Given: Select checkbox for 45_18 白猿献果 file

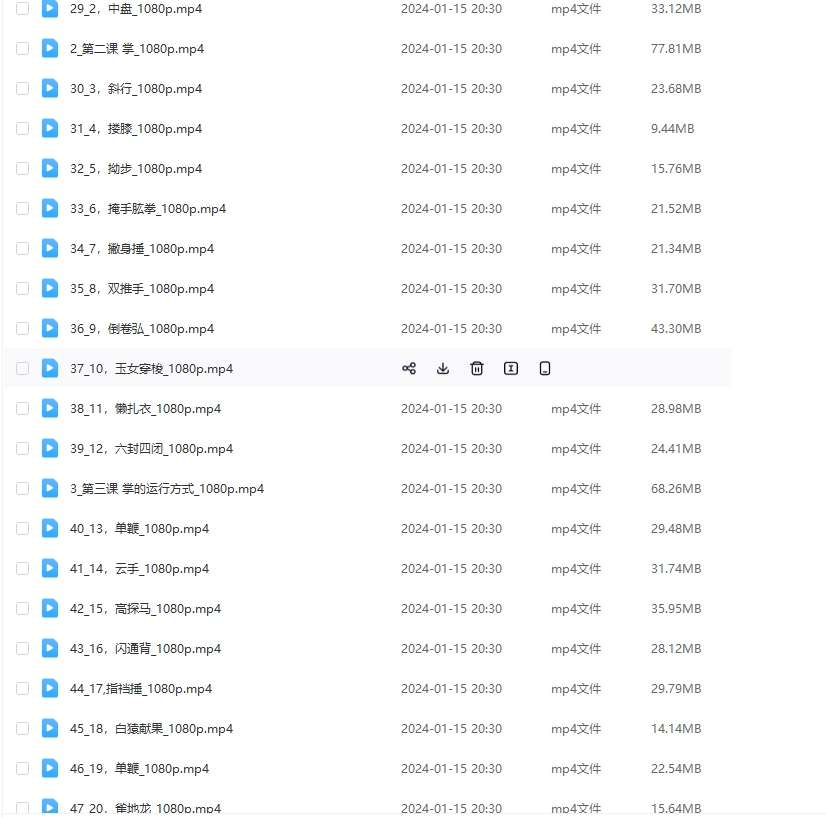Looking at the screenshot, I should [22, 729].
